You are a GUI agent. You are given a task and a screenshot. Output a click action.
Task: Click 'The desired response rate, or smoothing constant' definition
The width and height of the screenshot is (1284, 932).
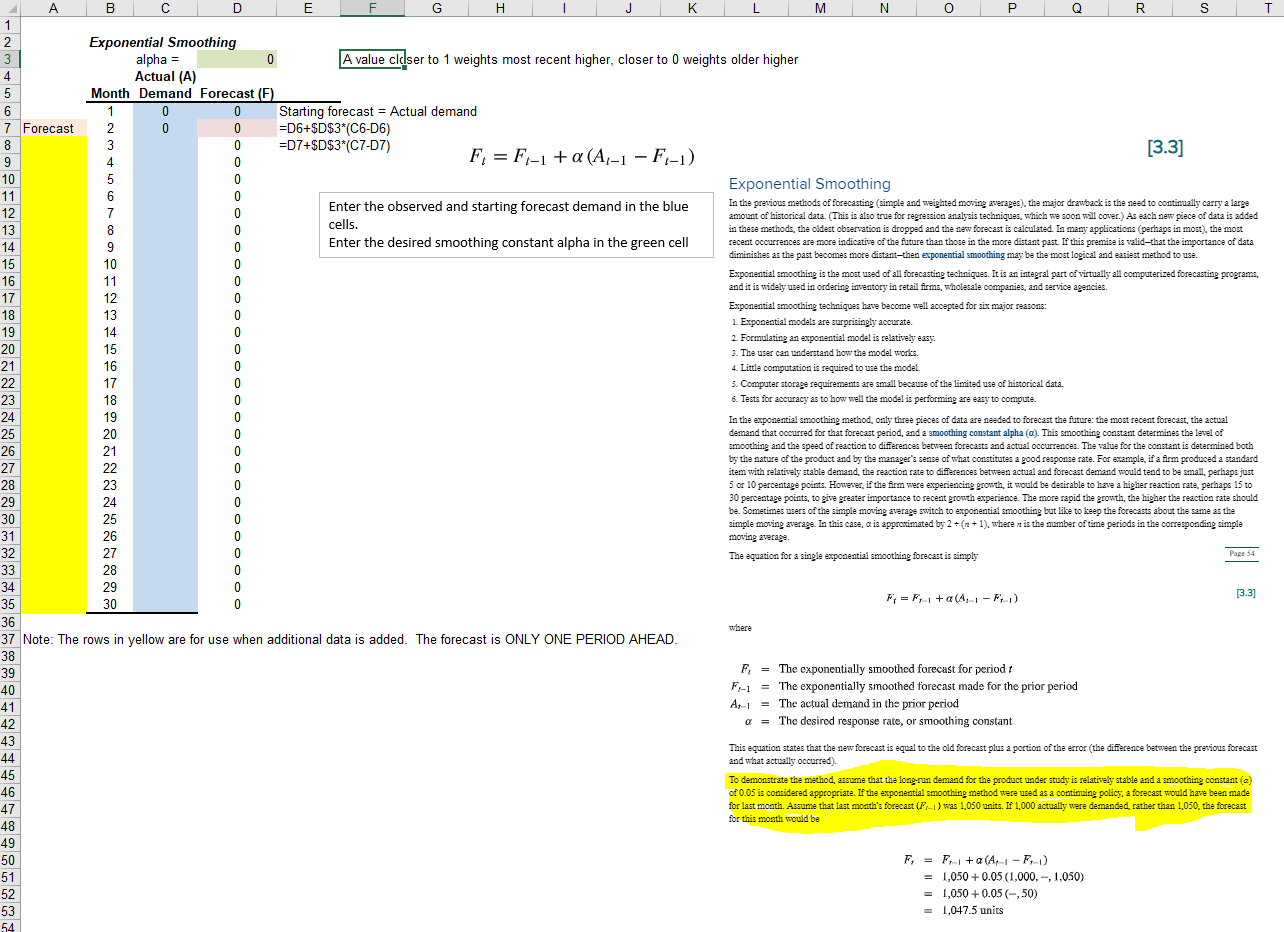click(x=895, y=721)
